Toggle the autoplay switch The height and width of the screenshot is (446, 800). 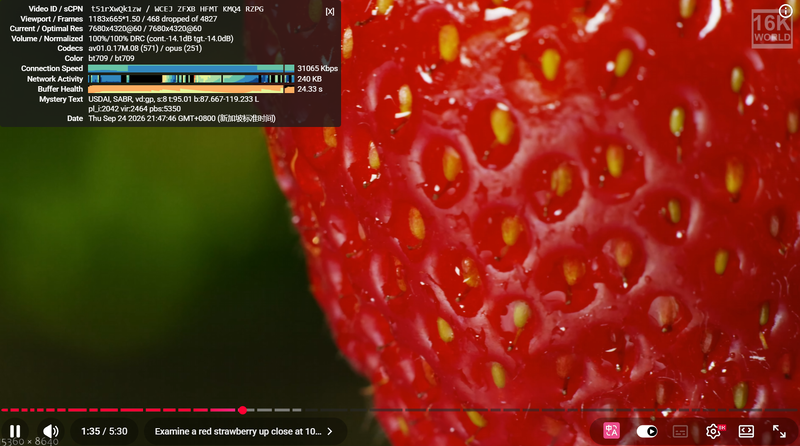(x=646, y=431)
